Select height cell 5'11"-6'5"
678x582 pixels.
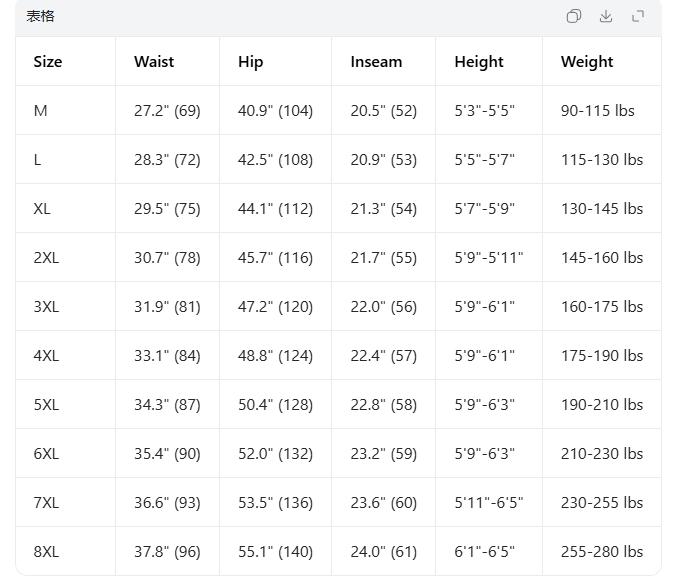click(x=489, y=503)
